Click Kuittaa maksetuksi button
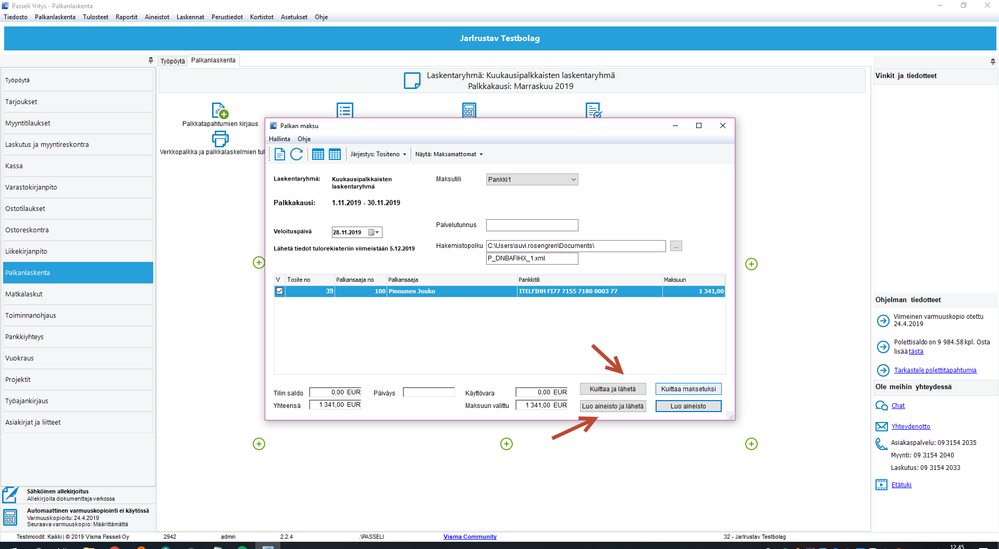This screenshot has width=999, height=549. click(688, 389)
